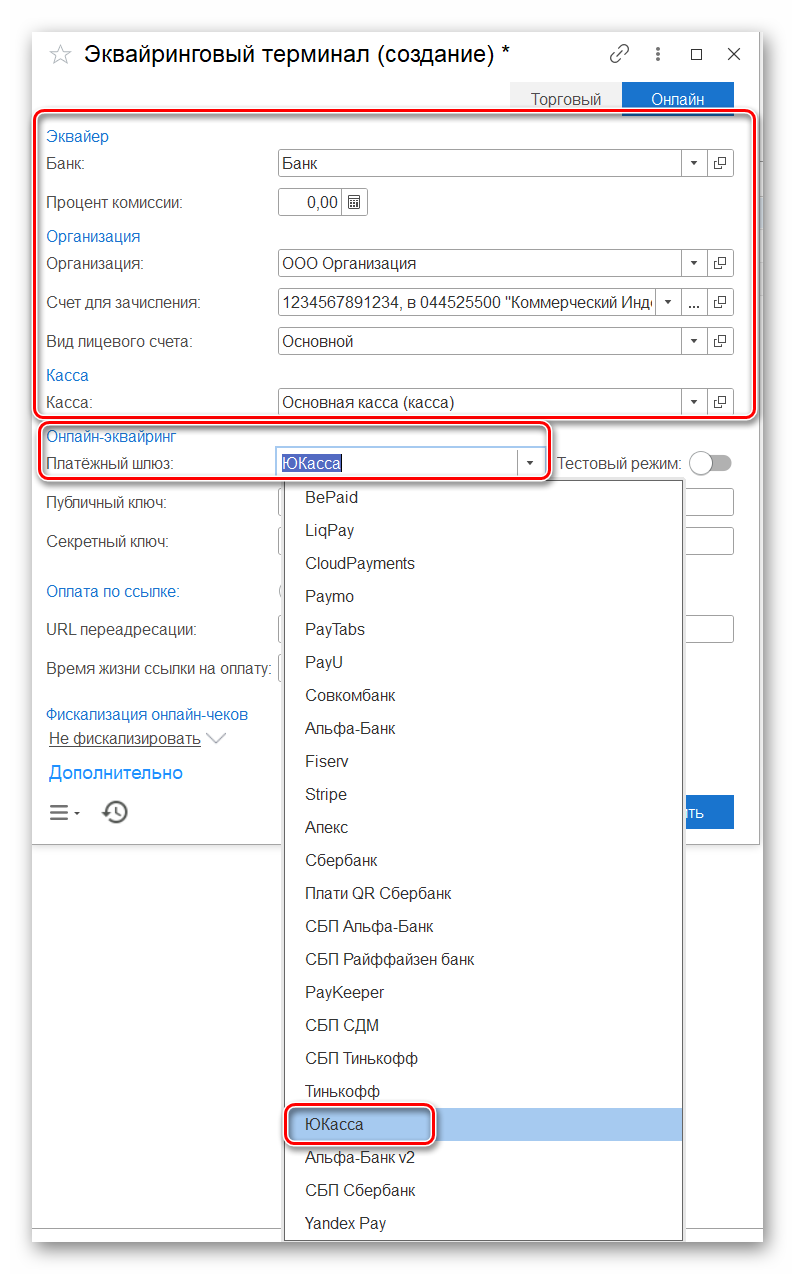This screenshot has width=795, height=1274.
Task: Switch to the Торговый tab
Action: [566, 99]
